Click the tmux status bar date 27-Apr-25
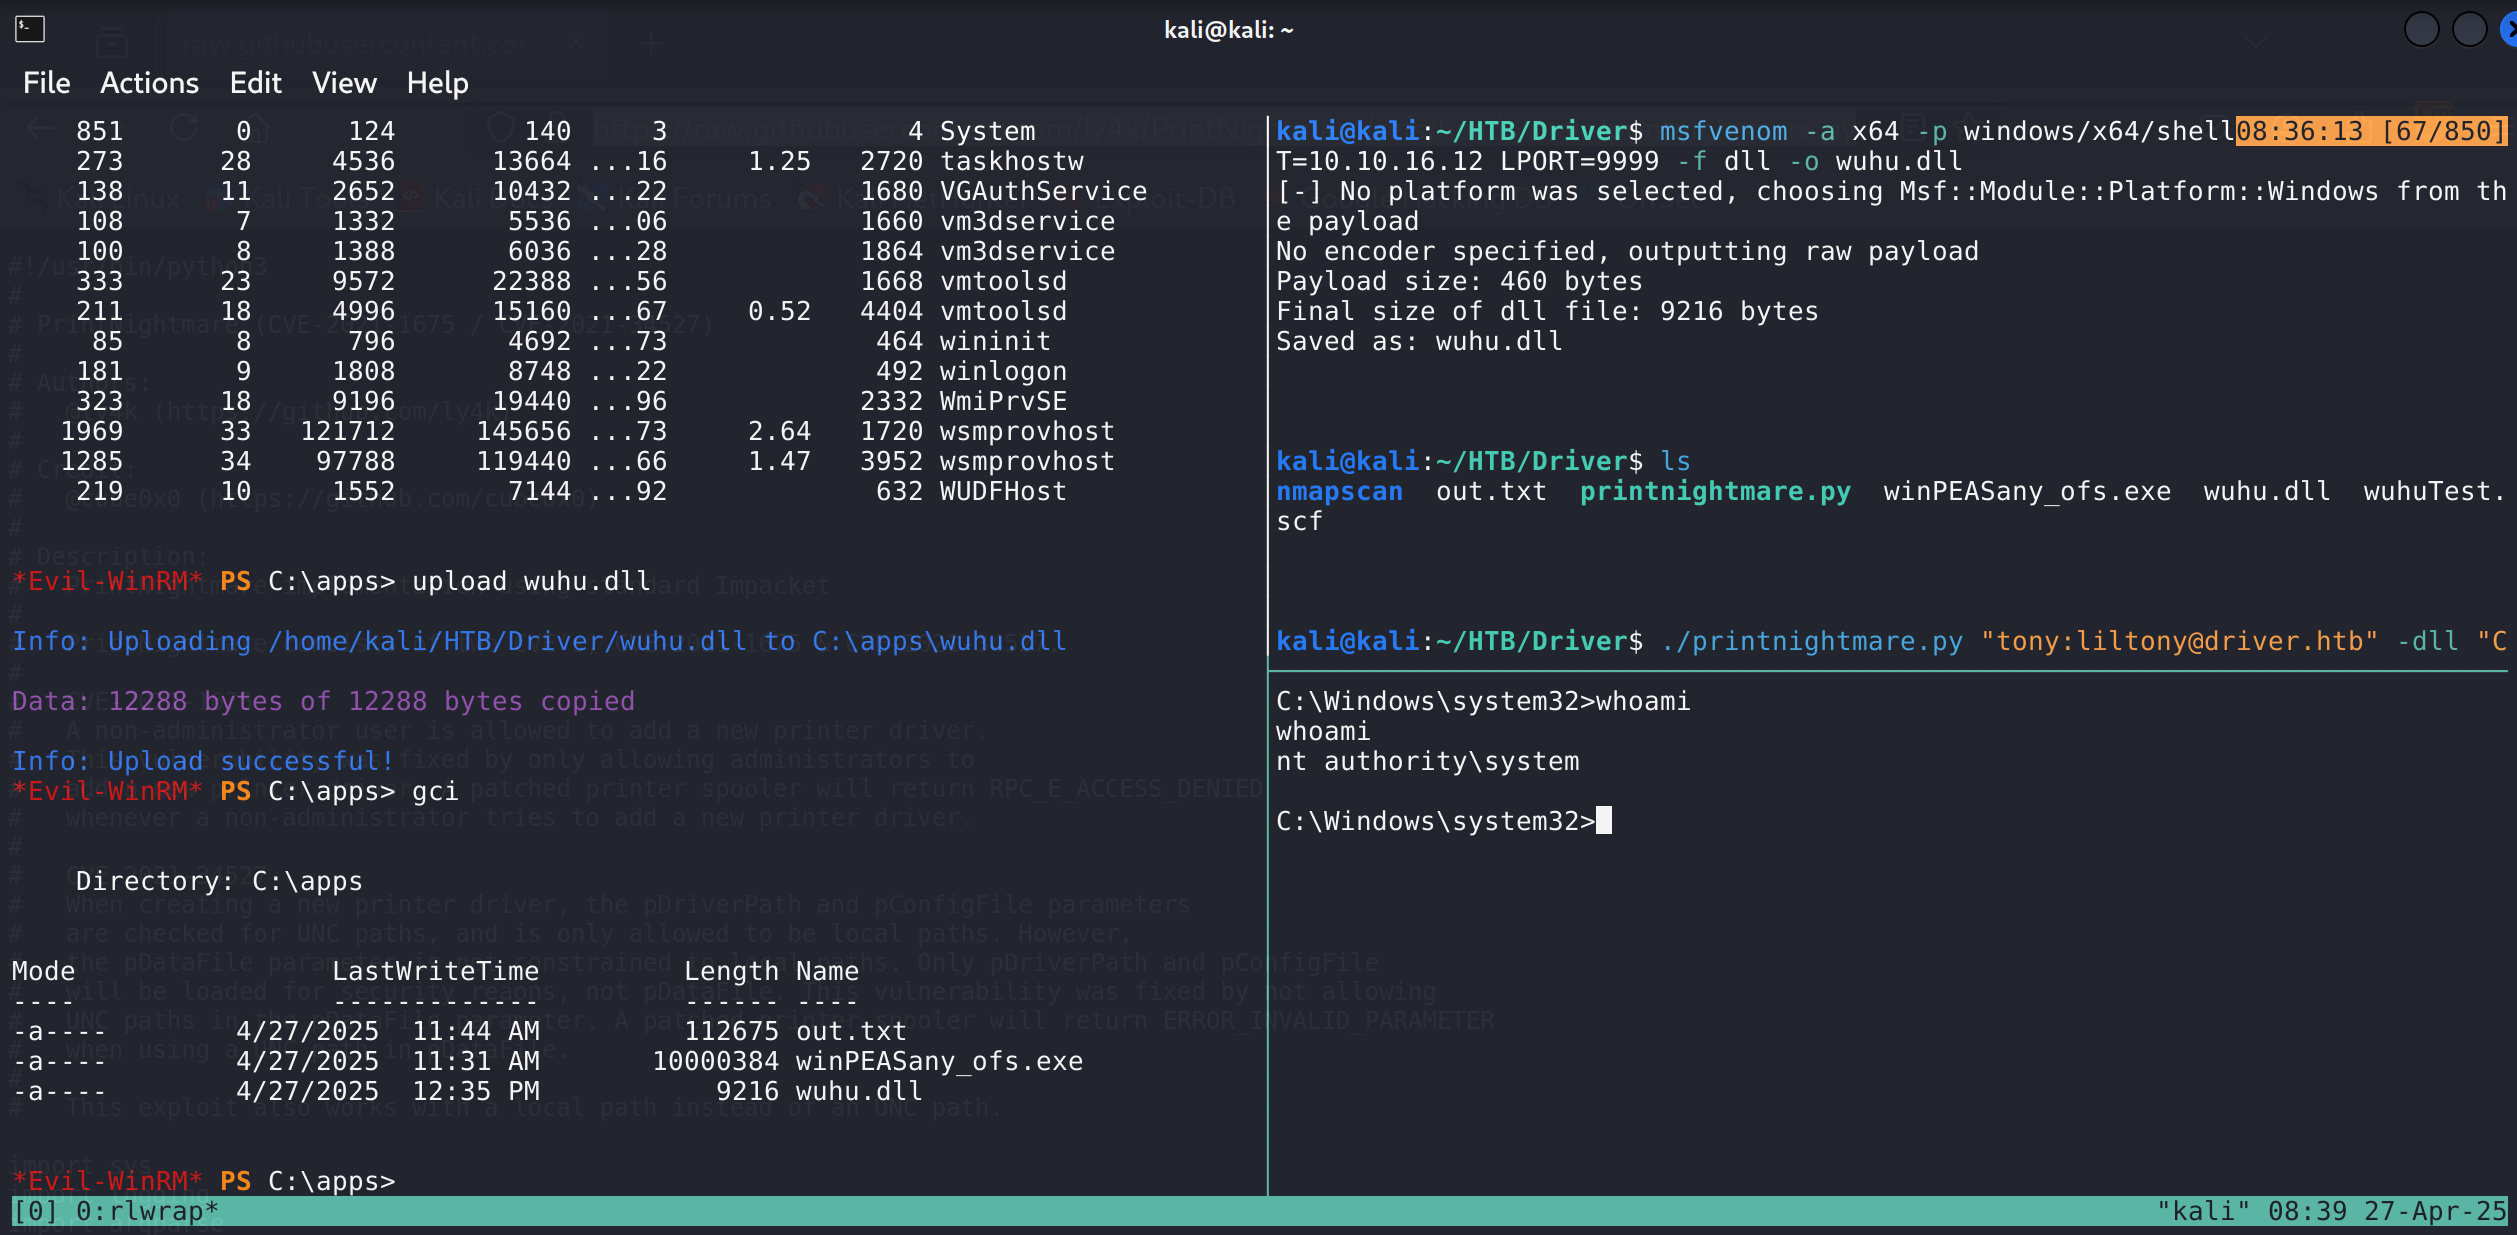 coord(2434,1211)
